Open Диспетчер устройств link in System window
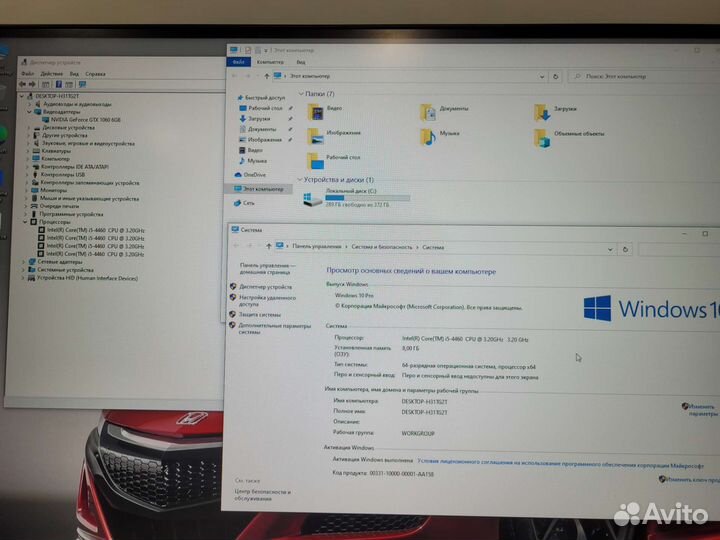Viewport: 720px width, 540px height. pyautogui.click(x=265, y=287)
